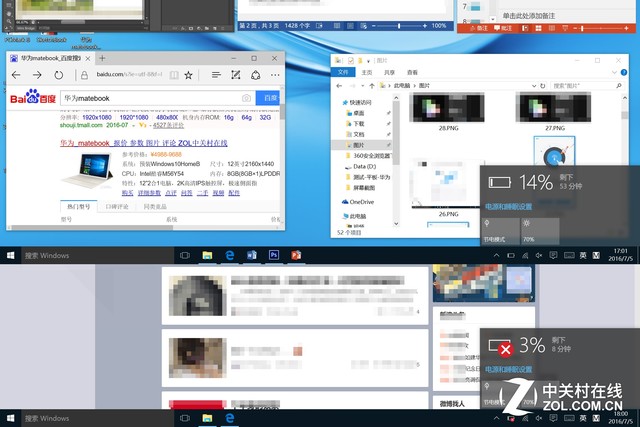Switch the 英 input language indicator at 17:01
The width and height of the screenshot is (640, 427).
(x=583, y=256)
